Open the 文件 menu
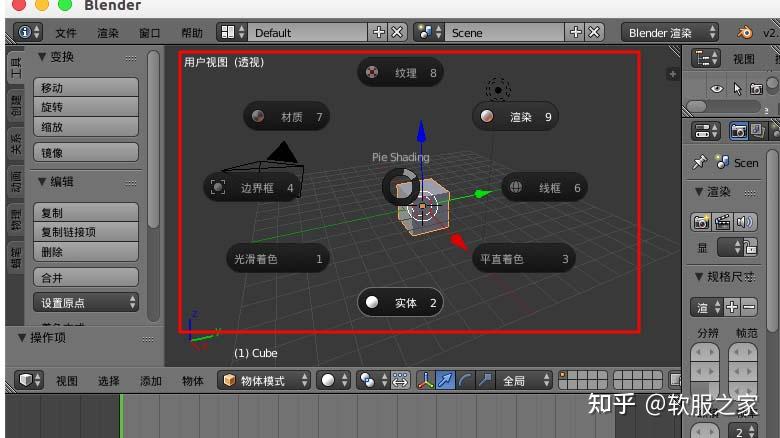 66,33
